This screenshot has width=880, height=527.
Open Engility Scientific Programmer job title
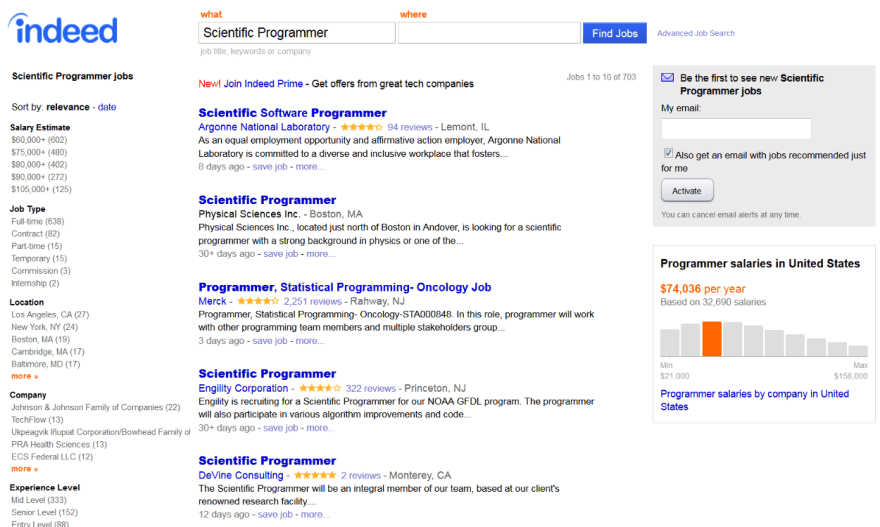pos(267,374)
